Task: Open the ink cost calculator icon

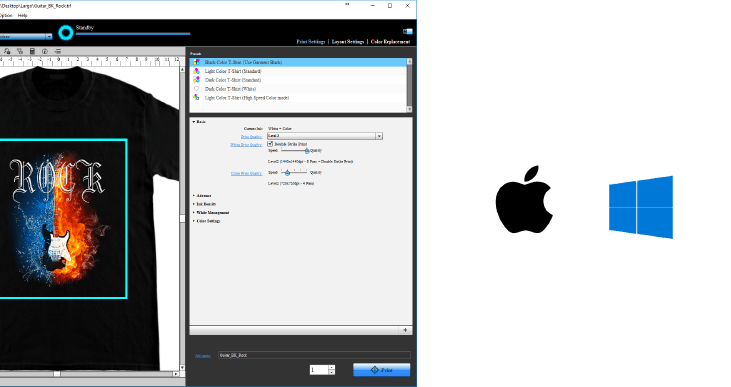Action: [32, 51]
